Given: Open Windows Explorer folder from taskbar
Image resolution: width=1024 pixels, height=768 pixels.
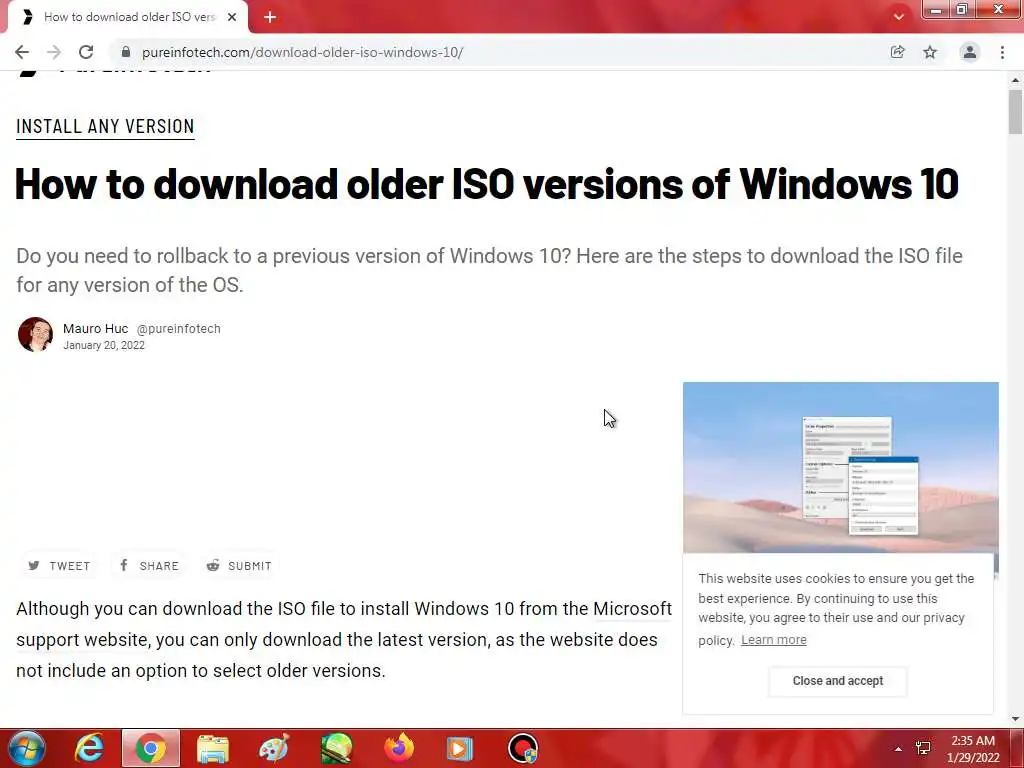Looking at the screenshot, I should pyautogui.click(x=213, y=748).
